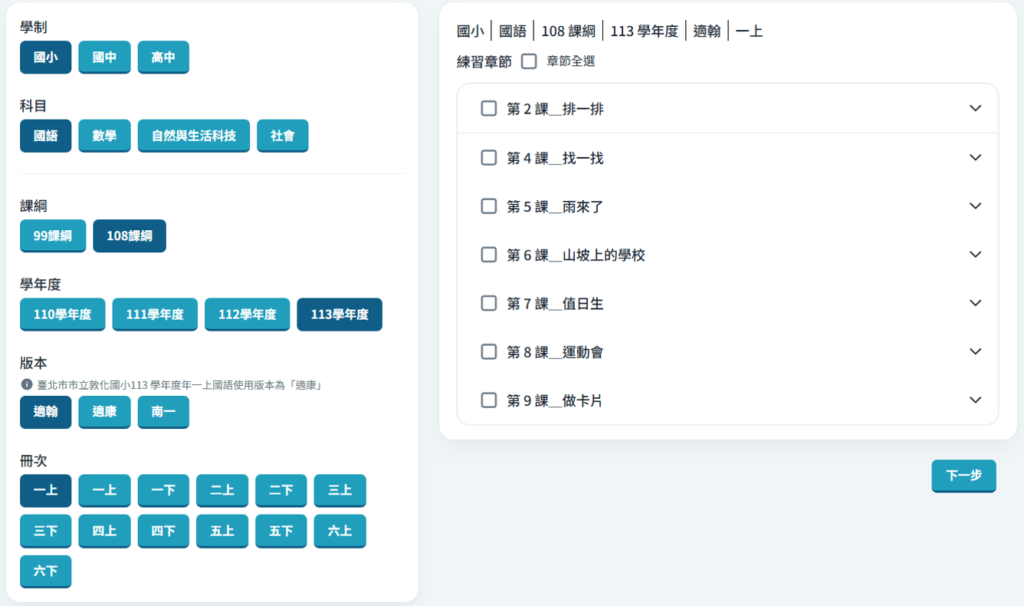Click the info icon above the version buttons
The image size is (1024, 606).
click(26, 384)
